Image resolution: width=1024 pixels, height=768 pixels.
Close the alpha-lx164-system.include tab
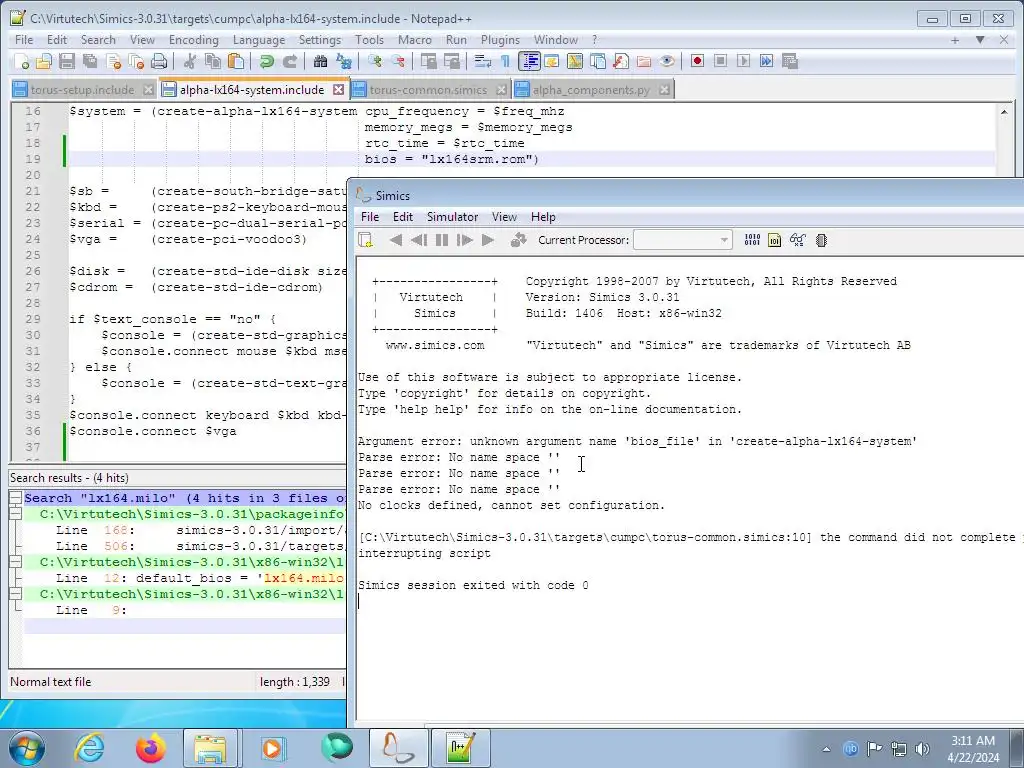pyautogui.click(x=338, y=89)
